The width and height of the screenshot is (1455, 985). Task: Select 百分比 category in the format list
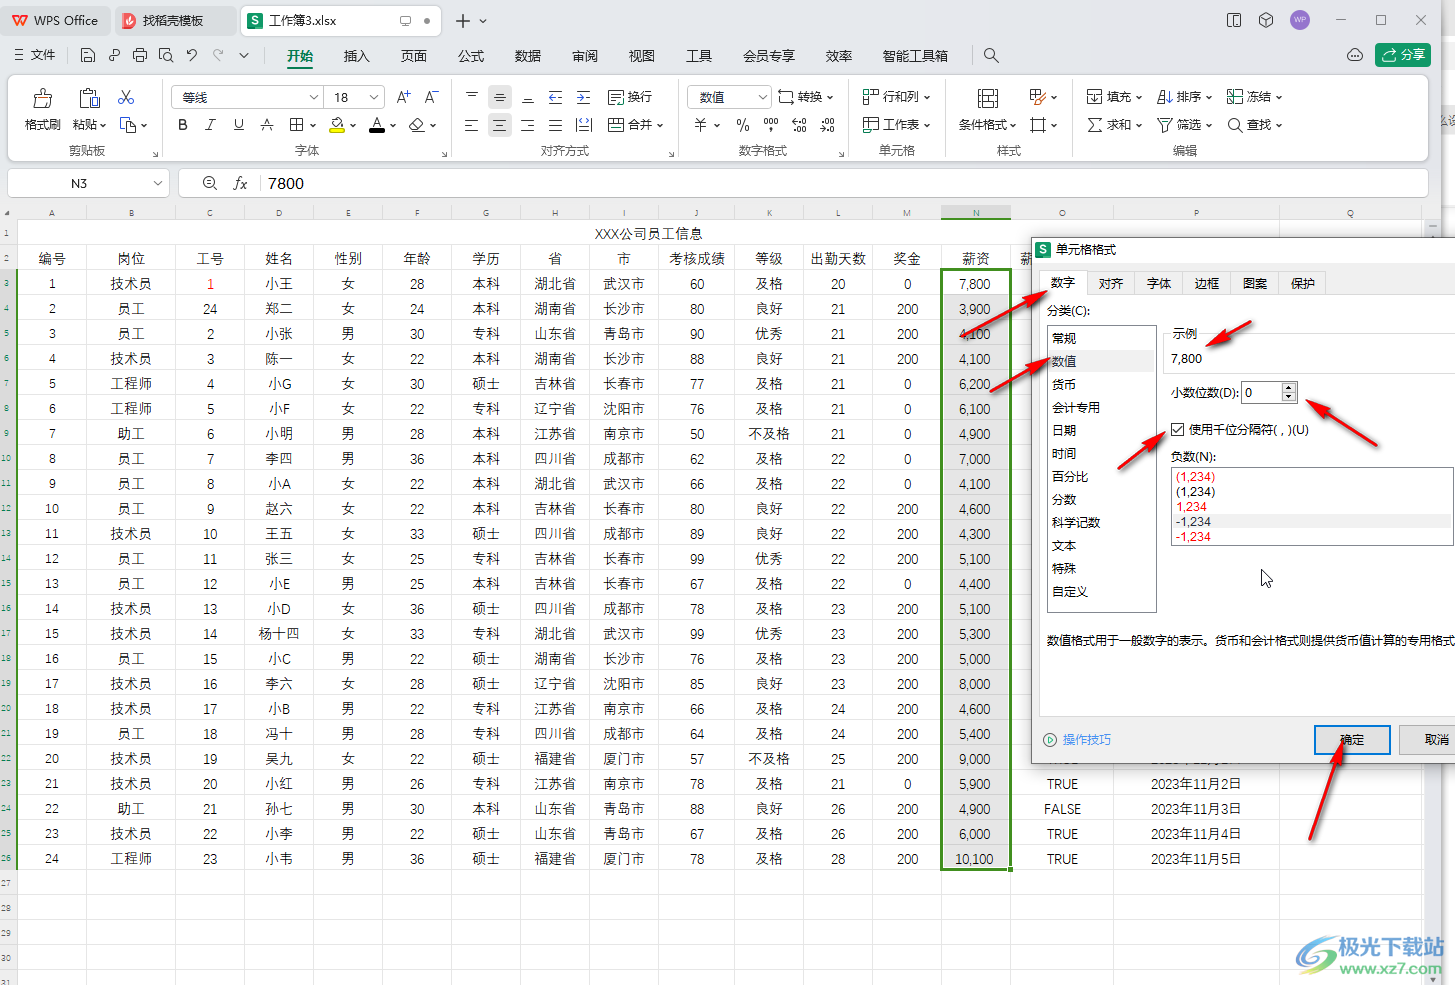click(1101, 477)
